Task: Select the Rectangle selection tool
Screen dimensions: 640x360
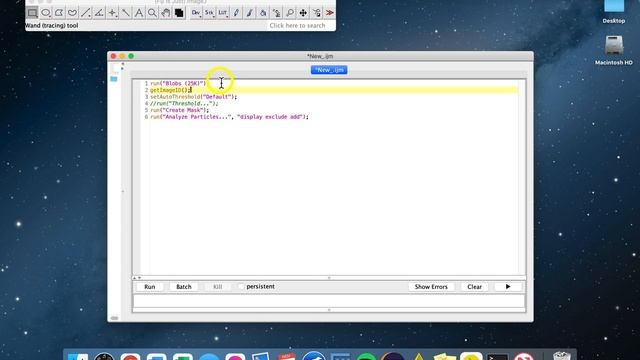Action: 32,13
